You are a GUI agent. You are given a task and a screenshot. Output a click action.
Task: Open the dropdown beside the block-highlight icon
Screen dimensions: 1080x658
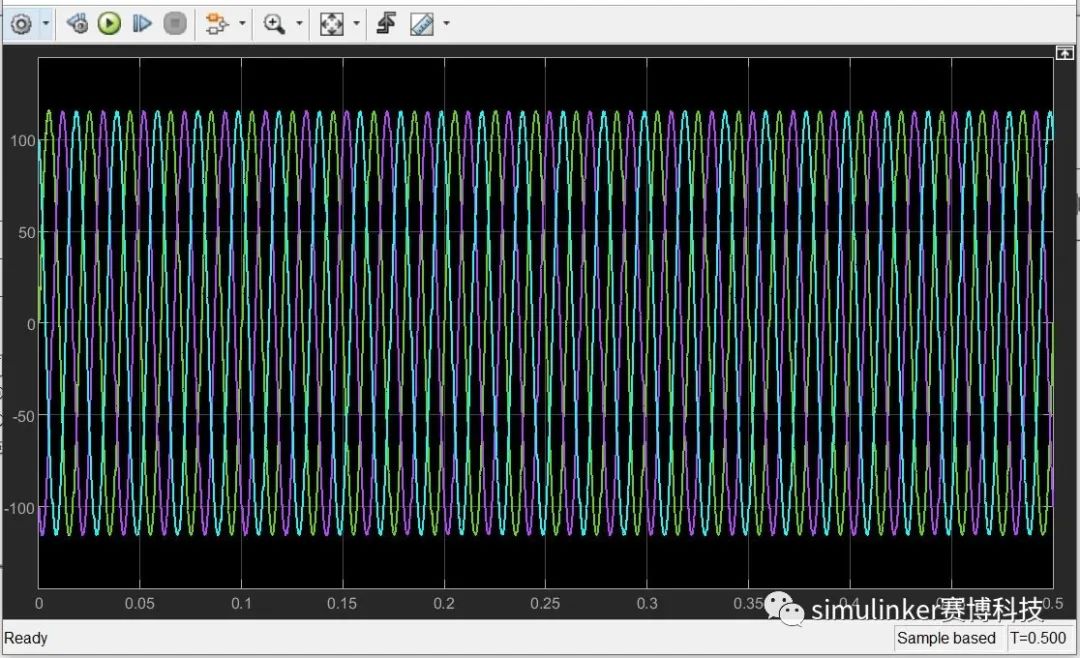pyautogui.click(x=240, y=24)
